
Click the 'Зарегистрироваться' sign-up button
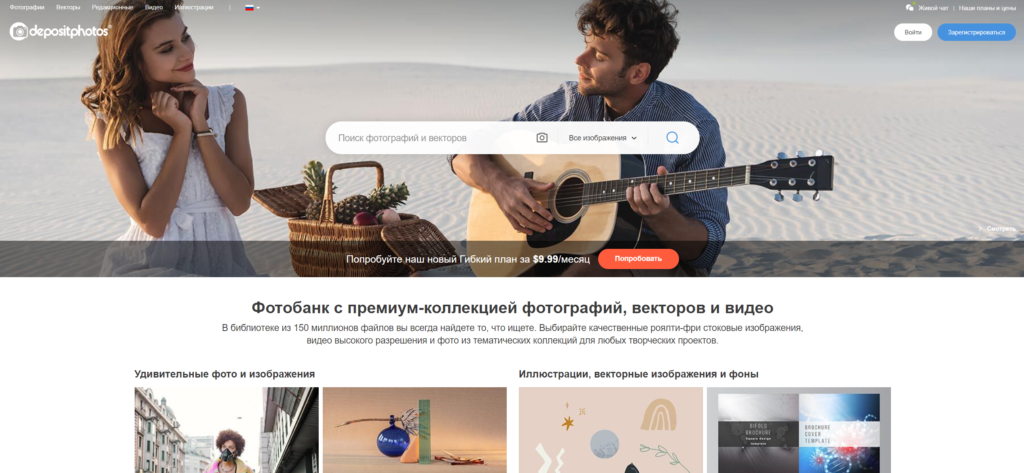click(x=976, y=32)
